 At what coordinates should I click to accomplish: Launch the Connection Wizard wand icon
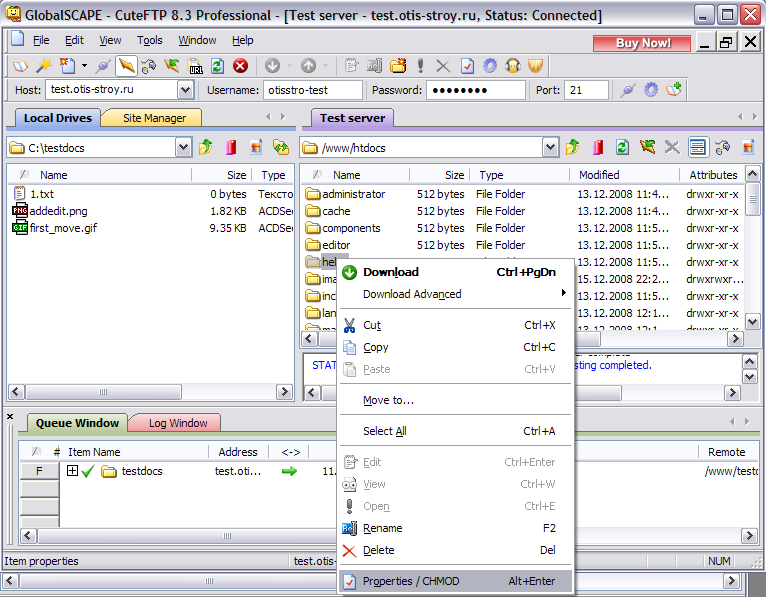point(44,65)
